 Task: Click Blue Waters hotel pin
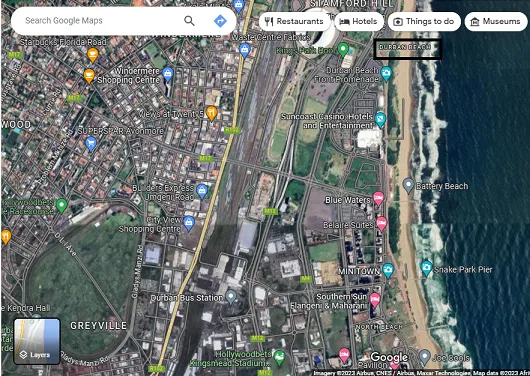pyautogui.click(x=378, y=198)
